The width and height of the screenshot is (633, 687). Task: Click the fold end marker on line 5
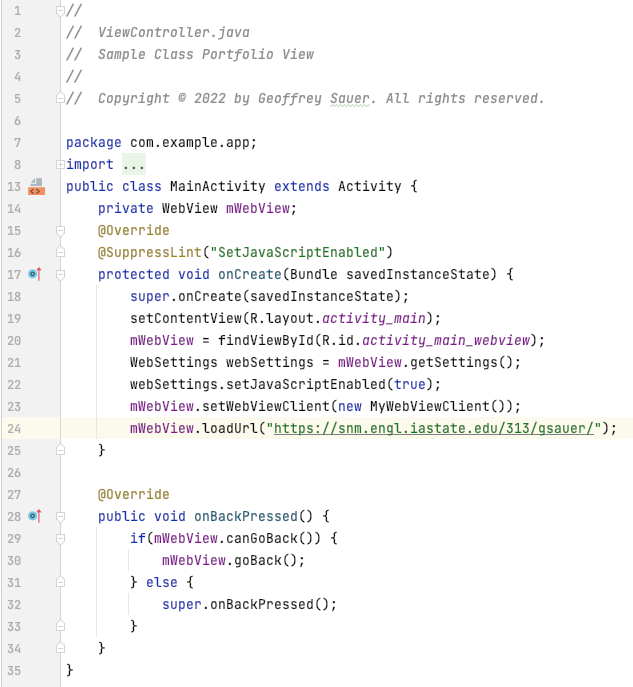click(x=60, y=99)
